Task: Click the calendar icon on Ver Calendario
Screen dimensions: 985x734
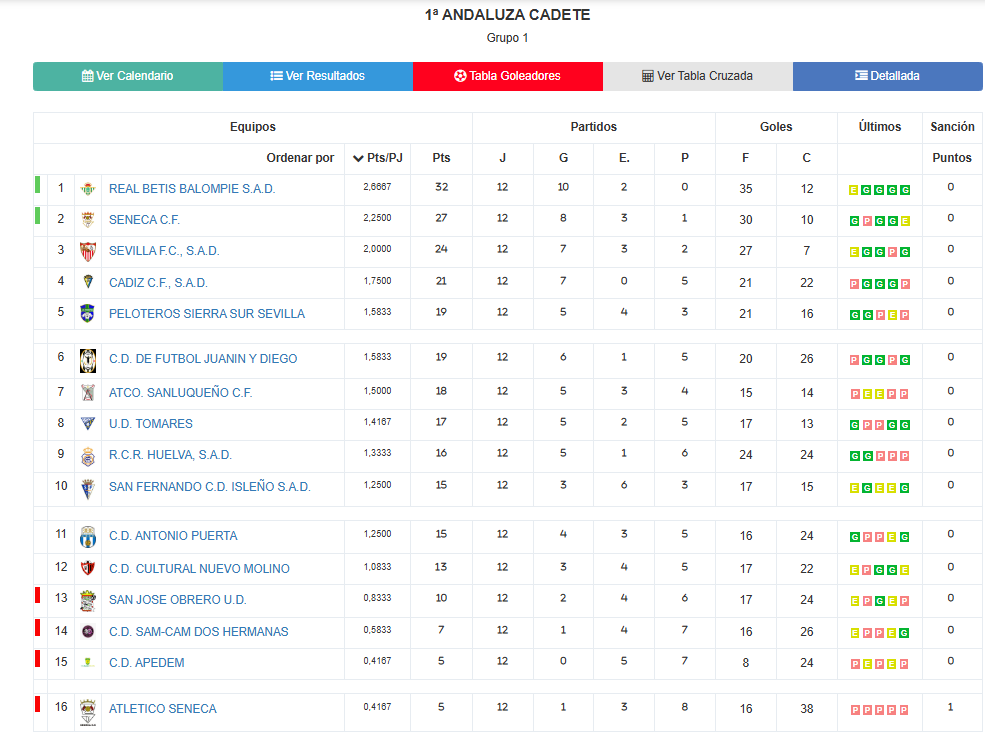Action: coord(87,76)
